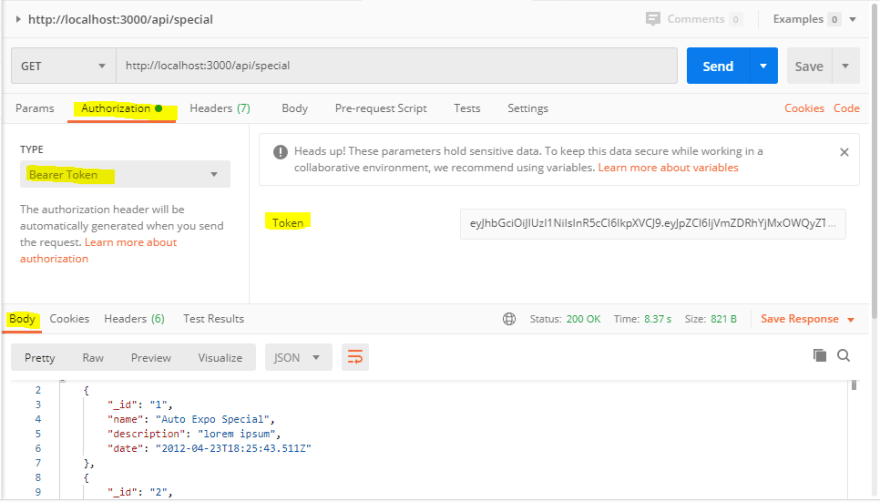
Task: Click the exclamation warning icon in banner
Action: coord(280,152)
